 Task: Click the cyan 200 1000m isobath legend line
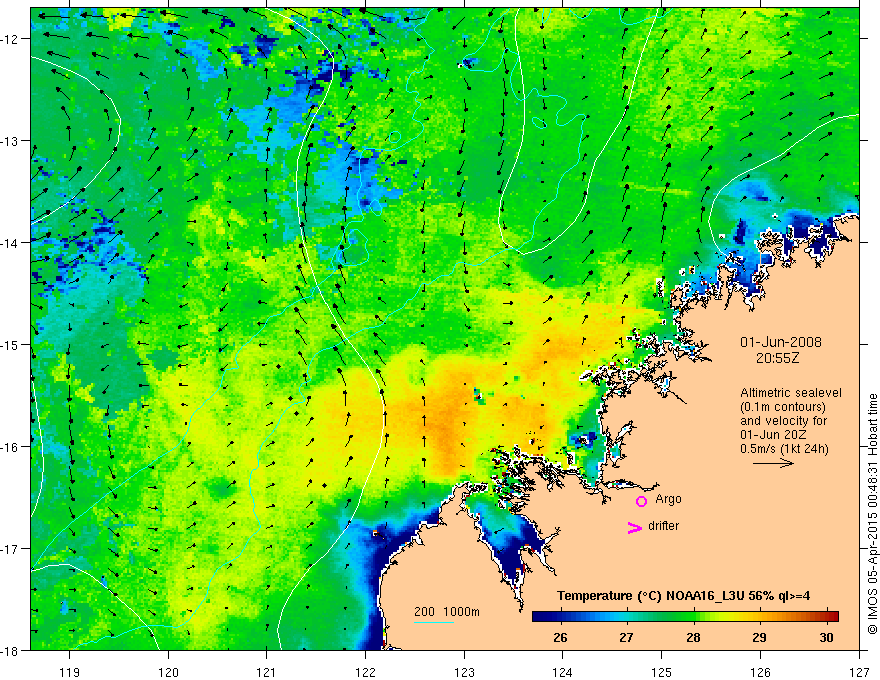[x=434, y=622]
